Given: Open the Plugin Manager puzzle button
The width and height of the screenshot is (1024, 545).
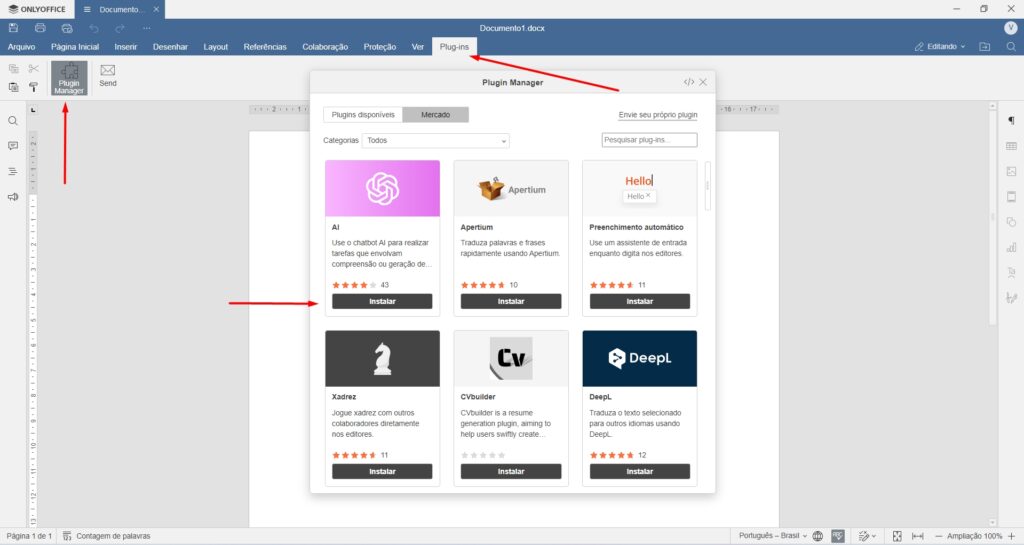Looking at the screenshot, I should [69, 78].
